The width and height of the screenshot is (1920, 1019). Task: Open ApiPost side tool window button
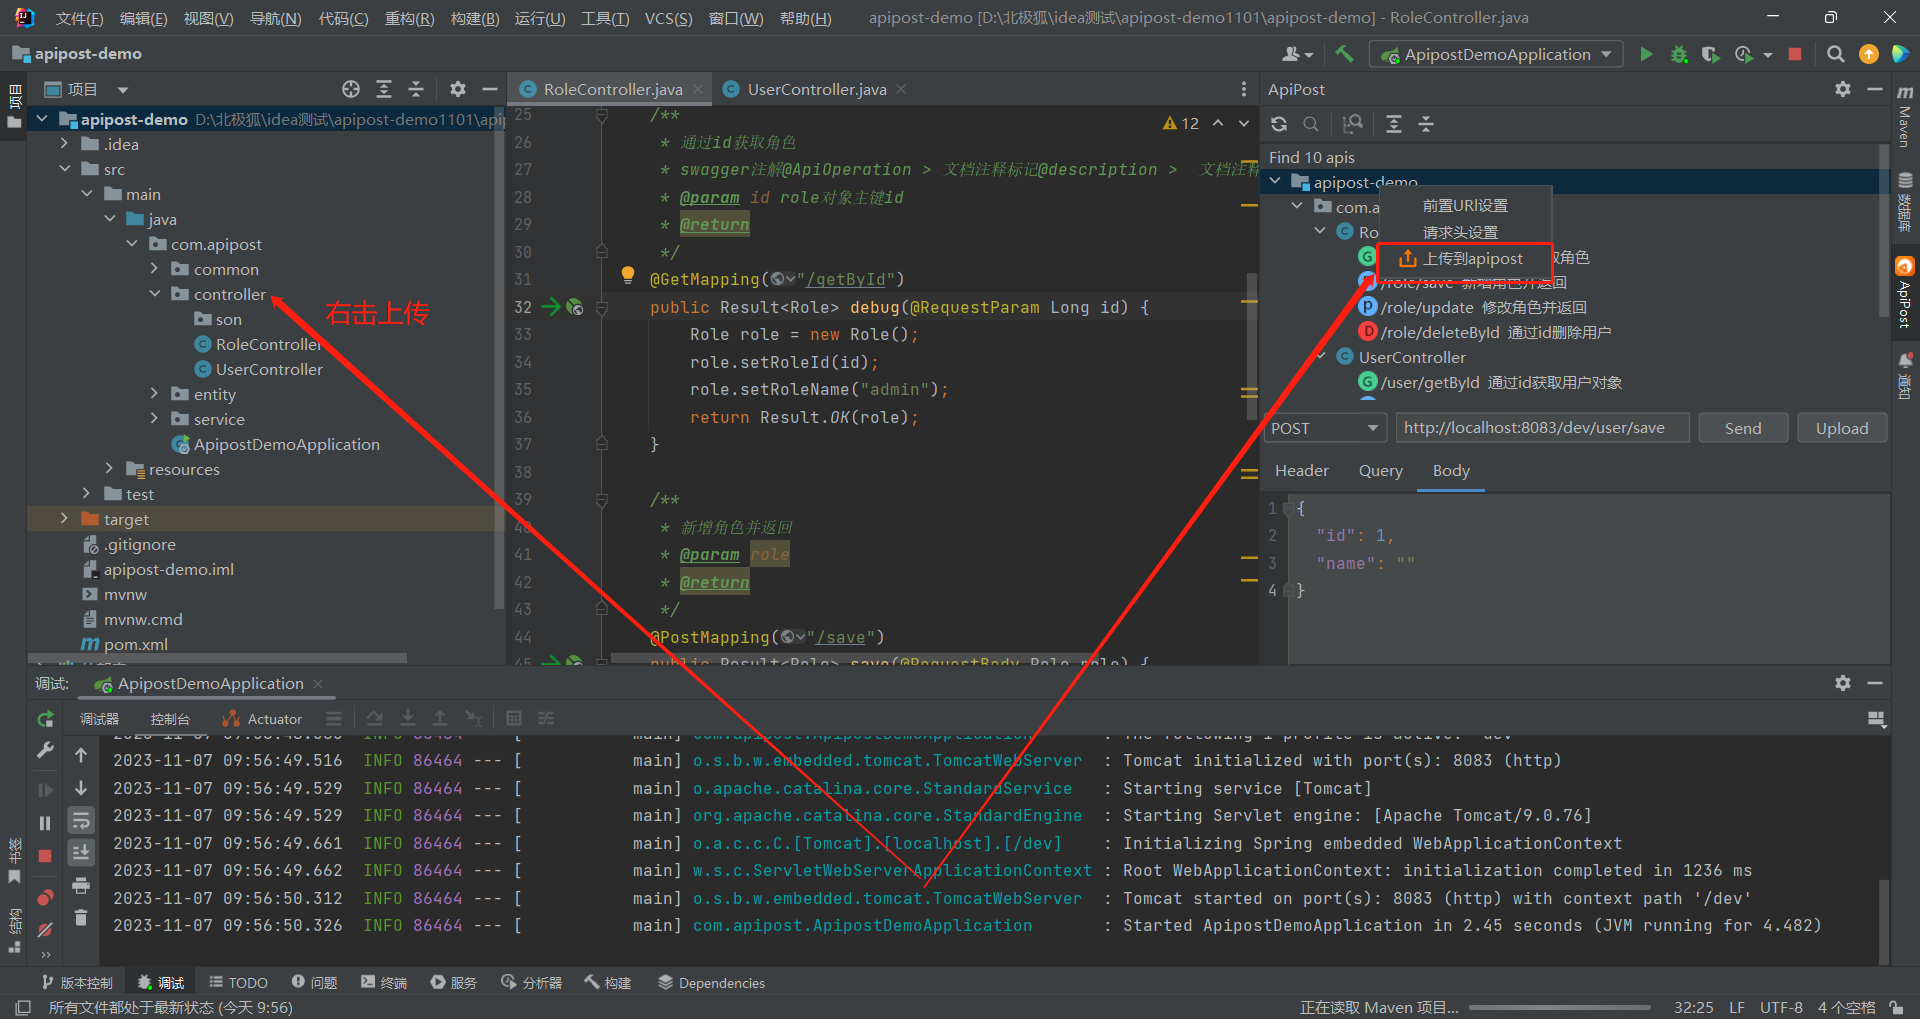point(1905,293)
